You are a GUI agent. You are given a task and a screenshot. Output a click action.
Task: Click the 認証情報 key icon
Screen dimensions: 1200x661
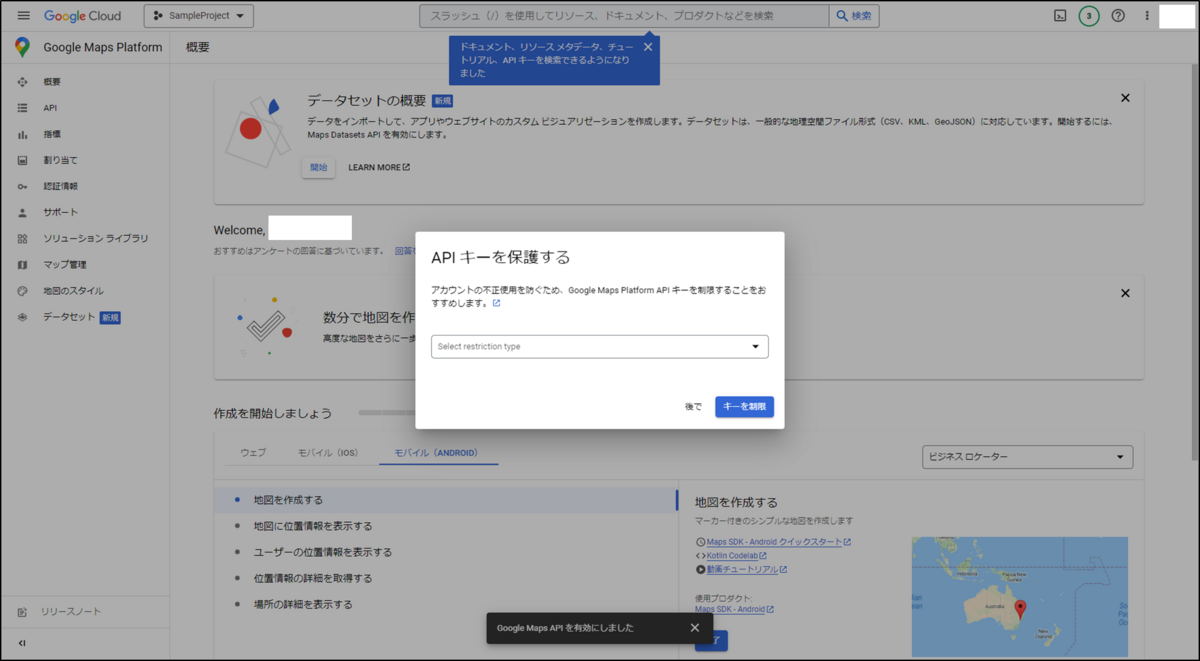pyautogui.click(x=22, y=186)
